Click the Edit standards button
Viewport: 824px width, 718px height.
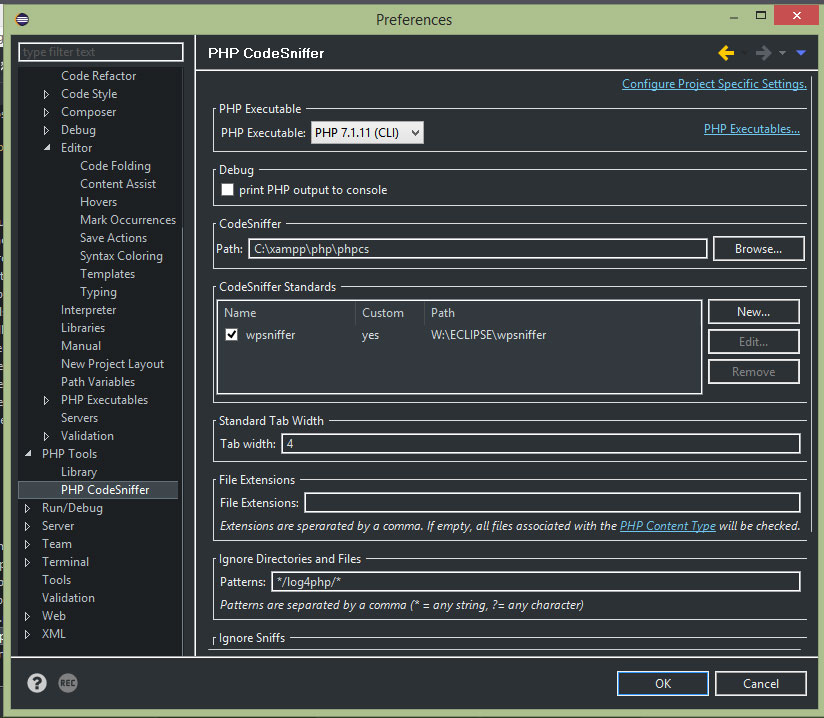754,342
